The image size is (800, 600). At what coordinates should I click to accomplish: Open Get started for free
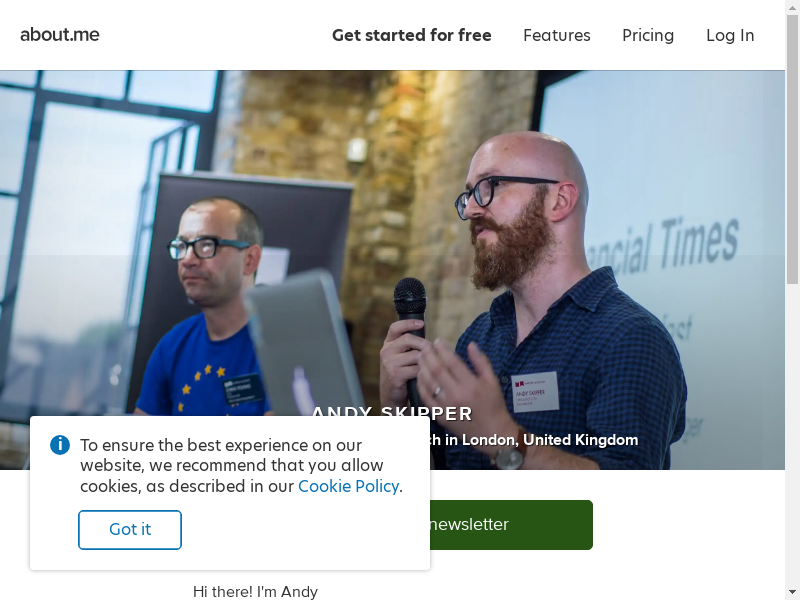point(412,35)
